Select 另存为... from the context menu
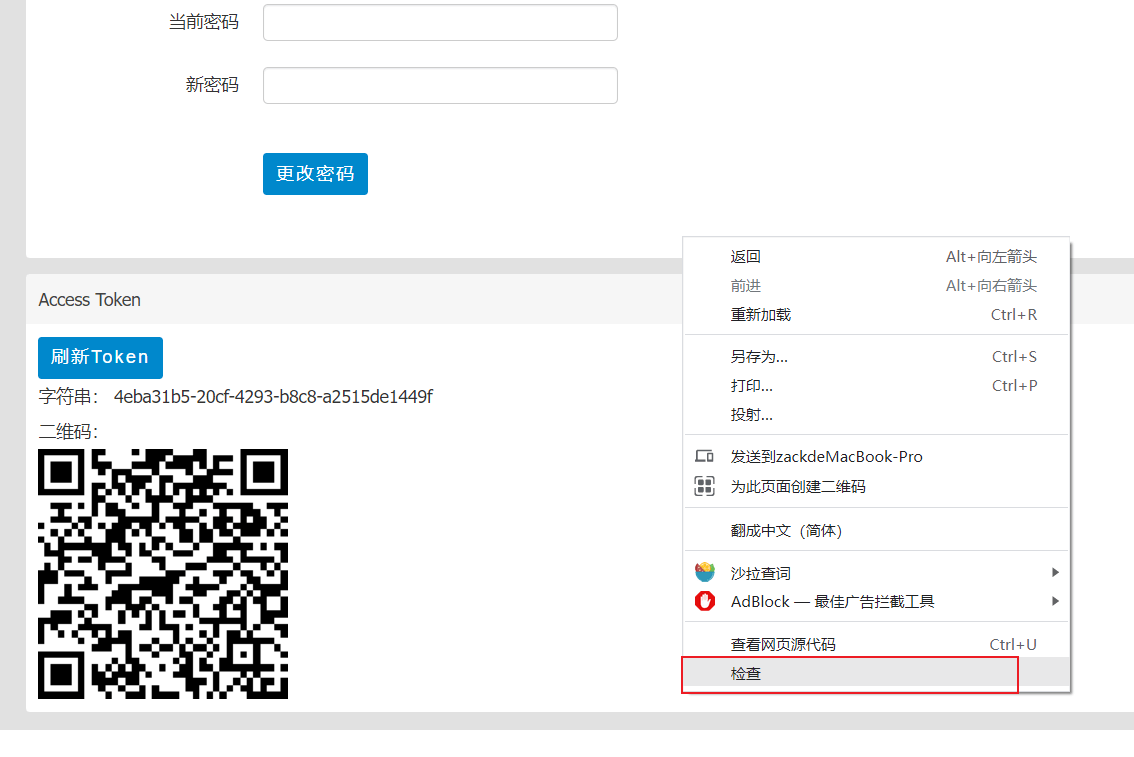This screenshot has width=1134, height=757. [877, 356]
